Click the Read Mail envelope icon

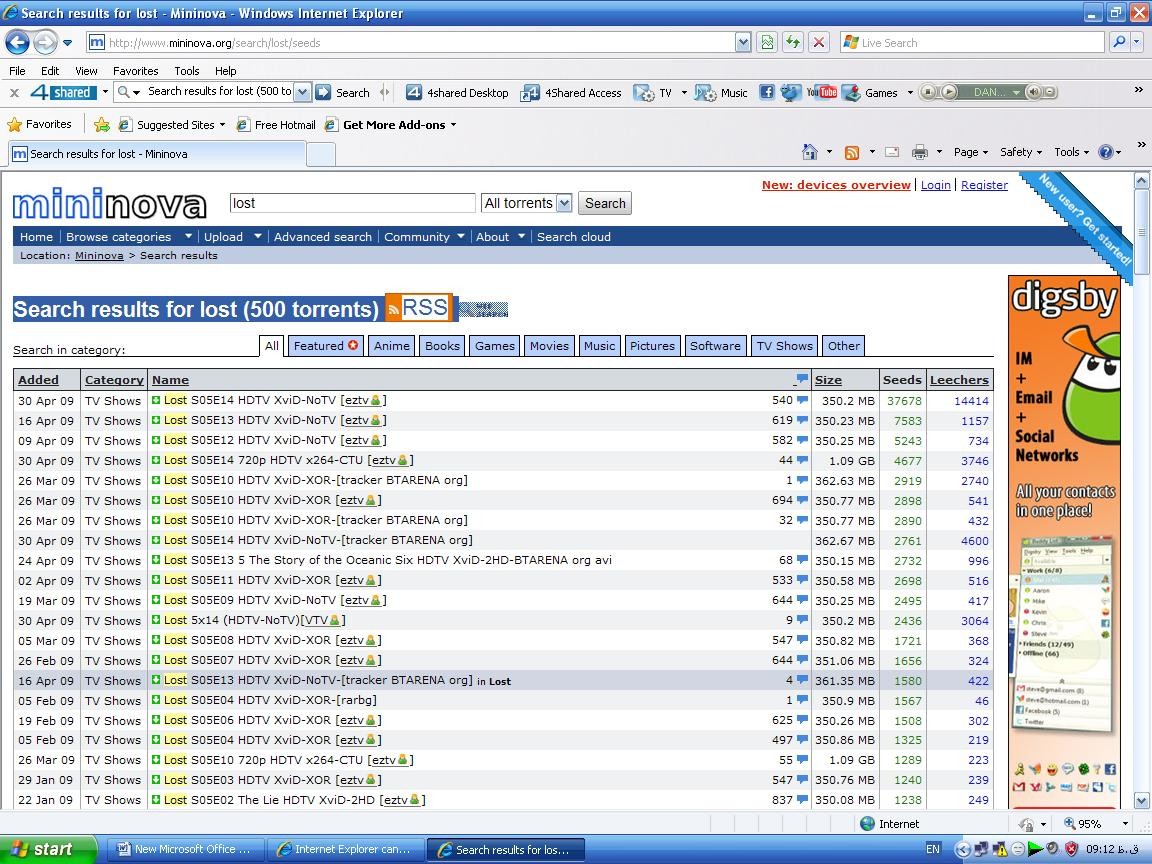[x=892, y=152]
